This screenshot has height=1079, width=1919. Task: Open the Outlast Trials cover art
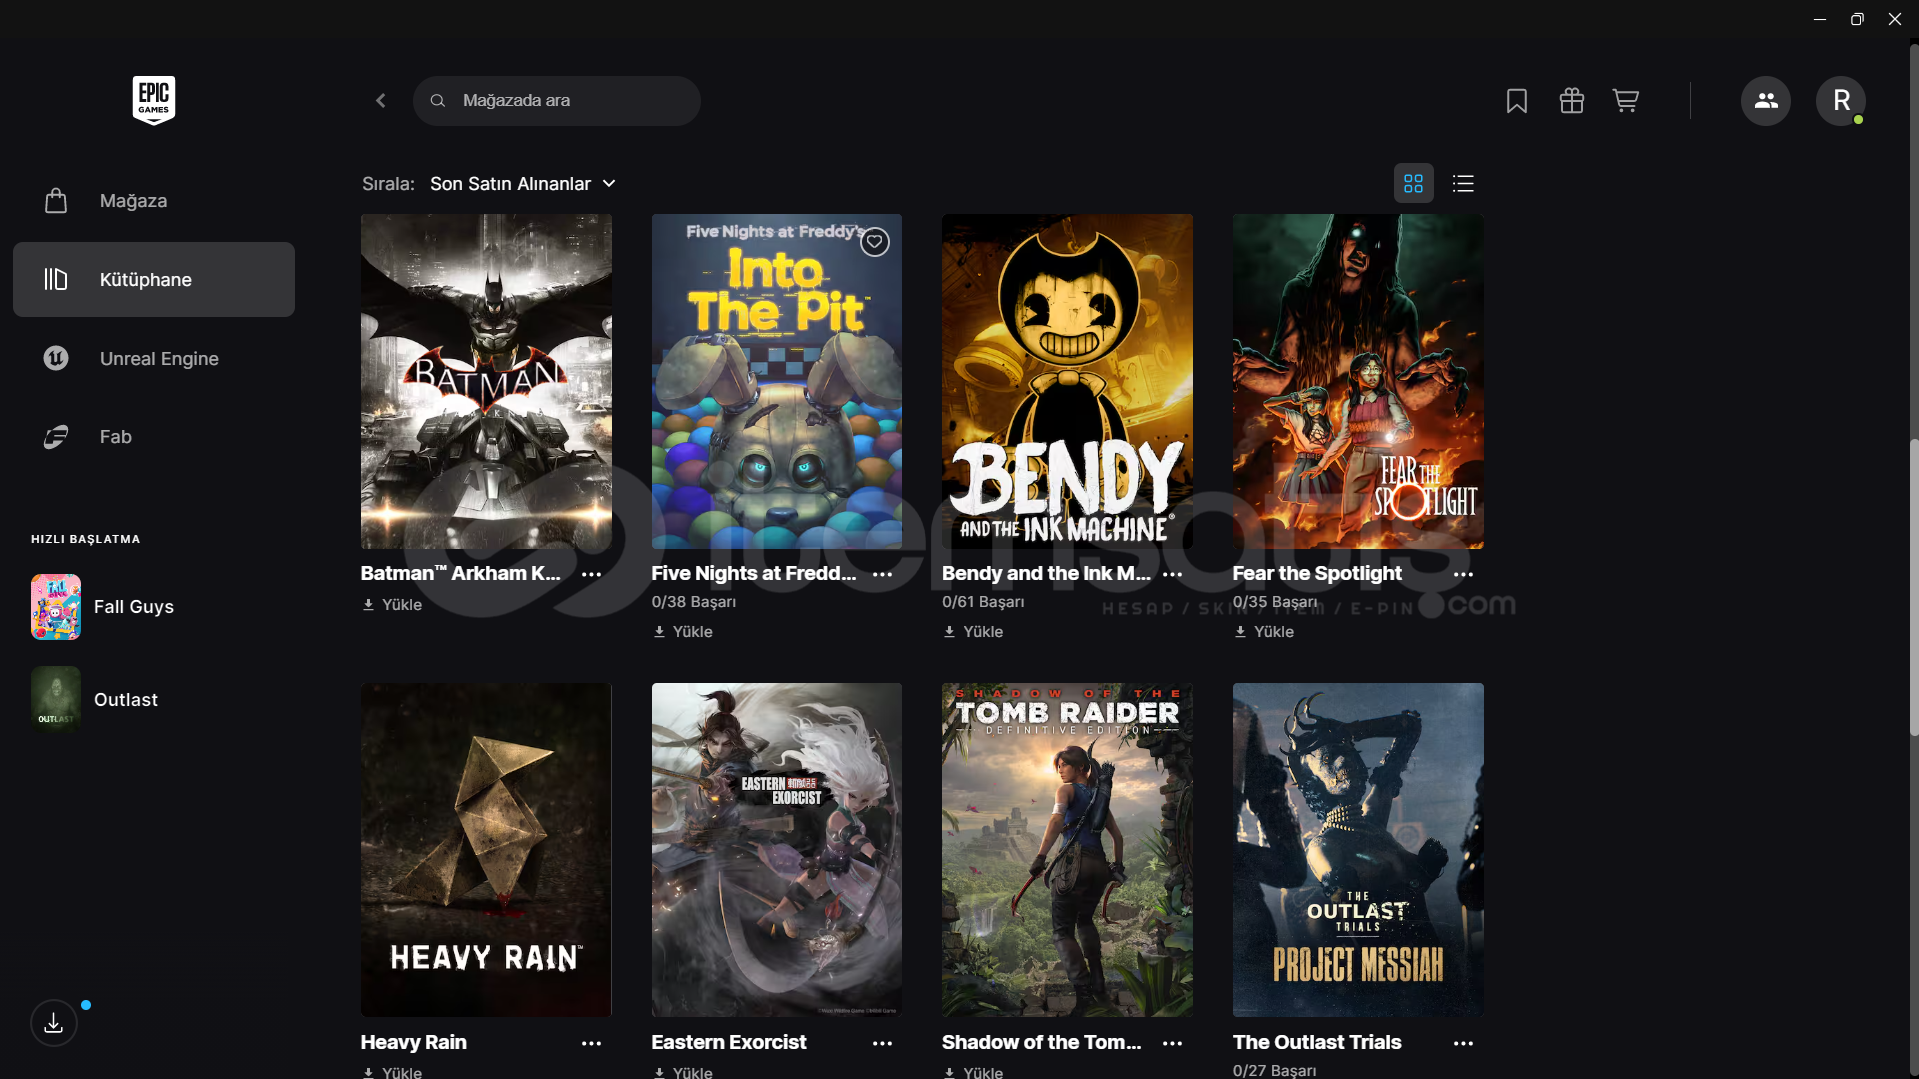coord(1358,850)
